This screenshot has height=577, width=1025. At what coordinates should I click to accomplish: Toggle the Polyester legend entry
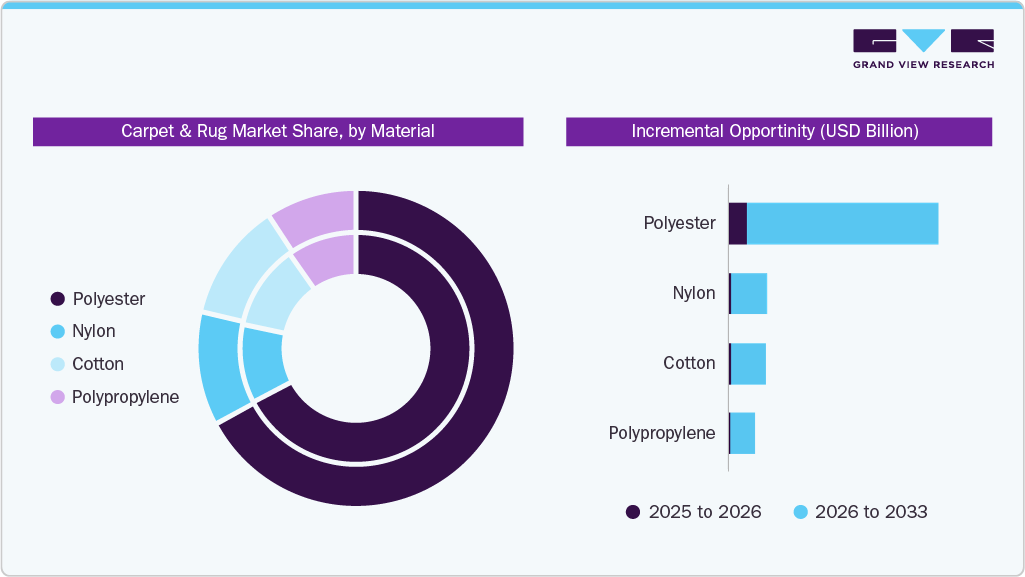coord(100,298)
